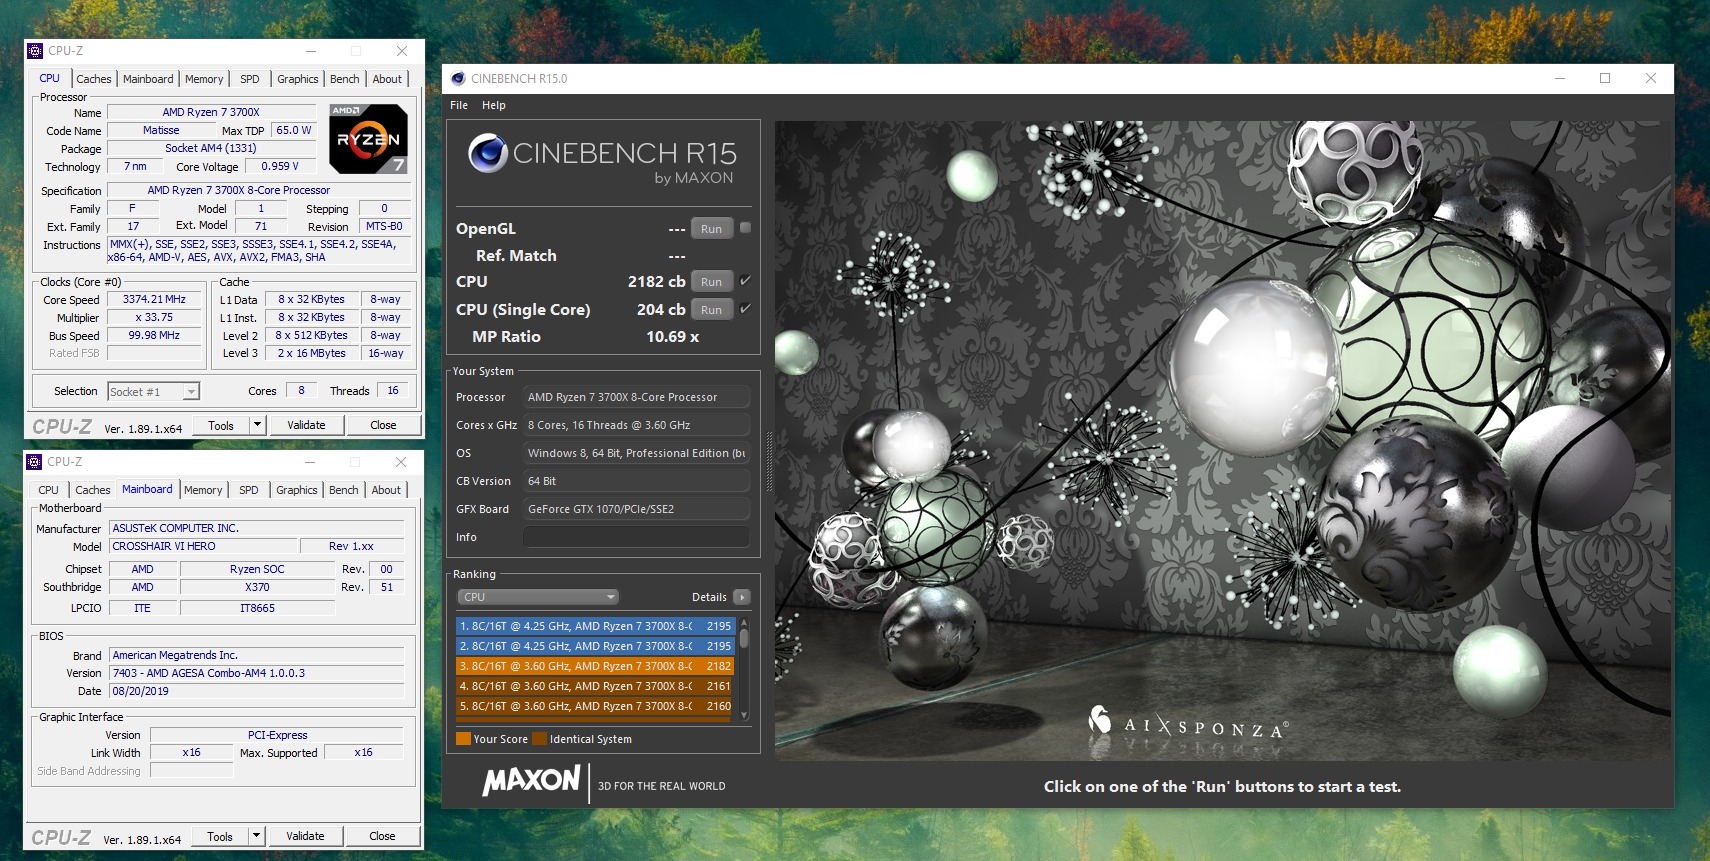Image resolution: width=1710 pixels, height=861 pixels.
Task: Click the Name field 'AMD Ryzen 7 3700X'
Action: tap(211, 112)
